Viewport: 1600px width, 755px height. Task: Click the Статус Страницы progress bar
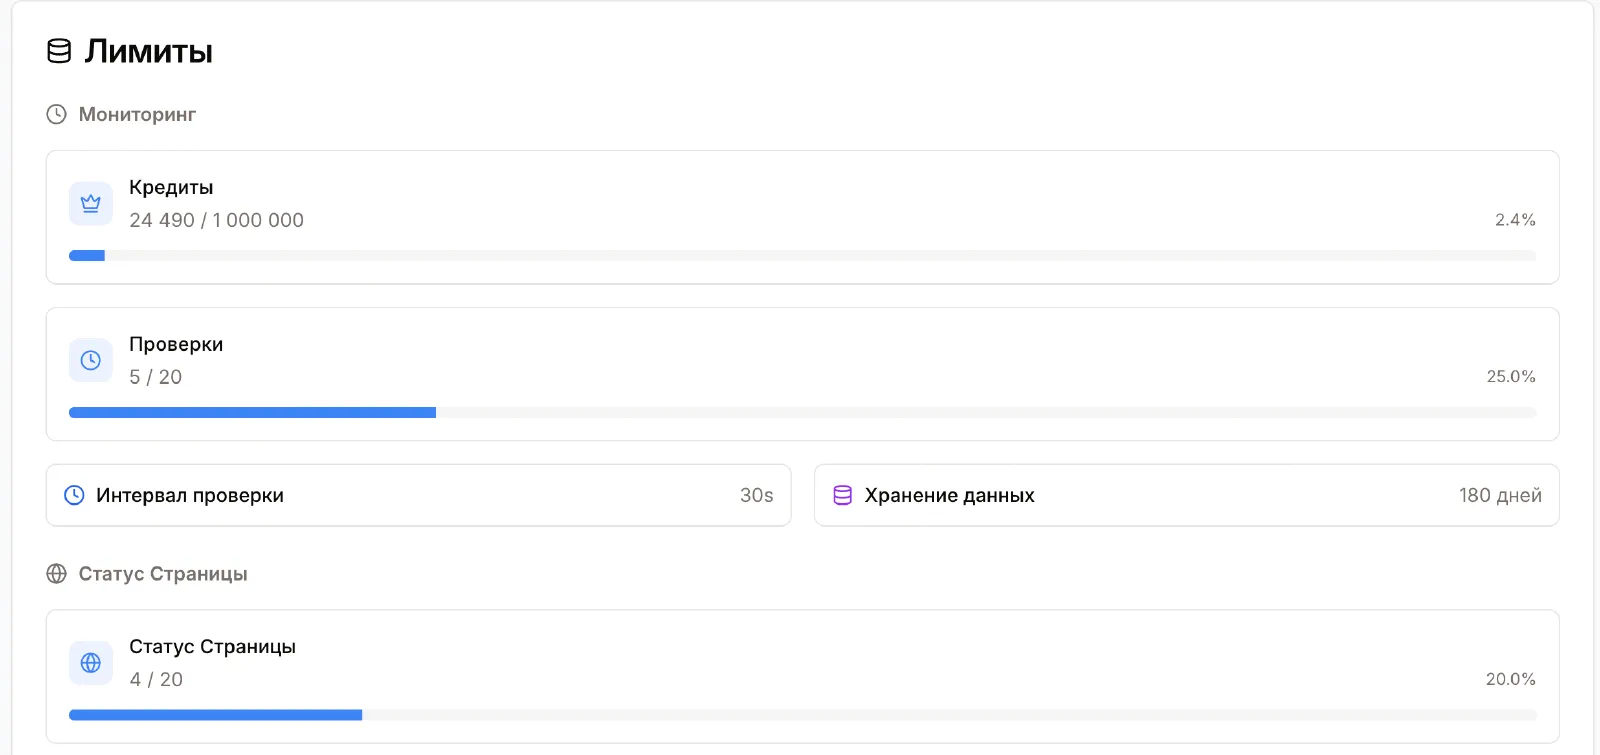click(802, 715)
